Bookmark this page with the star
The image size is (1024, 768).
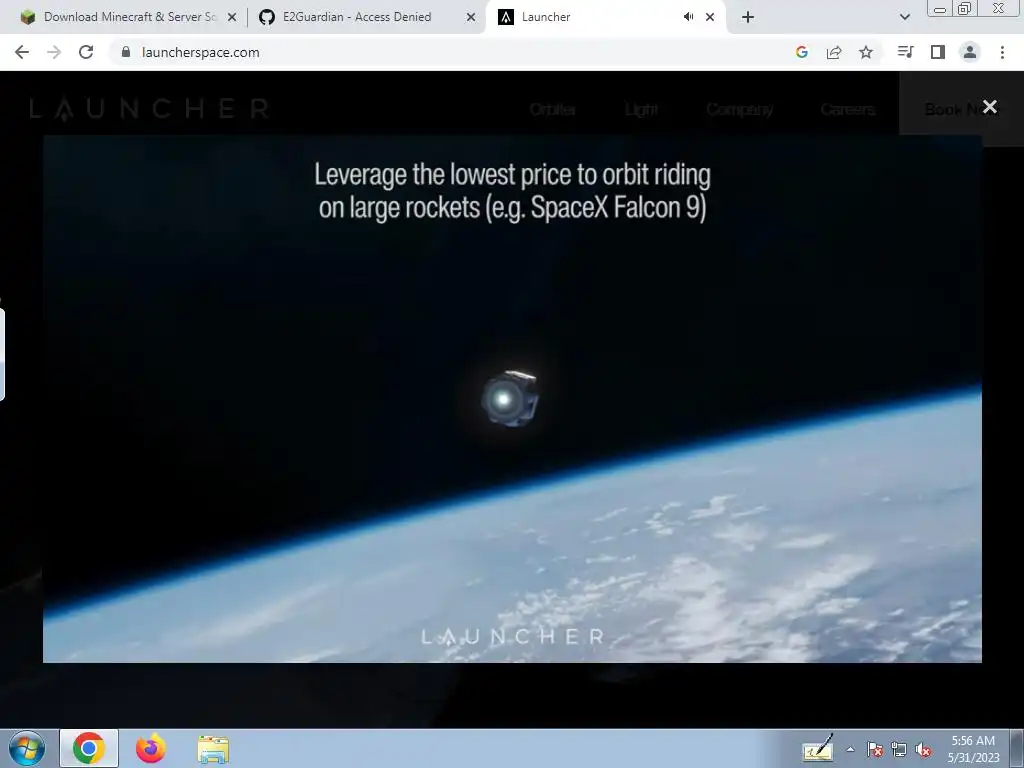click(x=866, y=52)
